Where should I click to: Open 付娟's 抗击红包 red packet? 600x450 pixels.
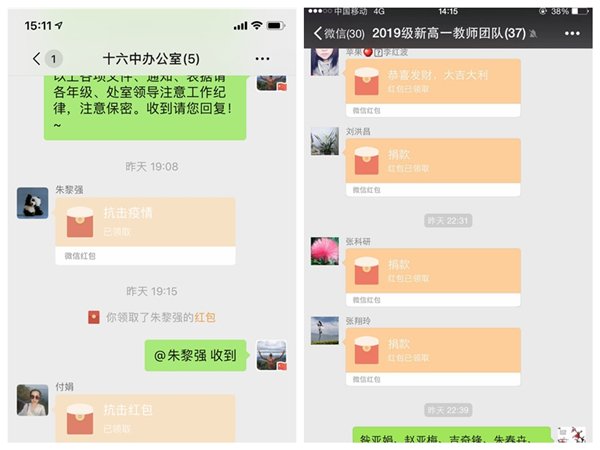[145, 418]
